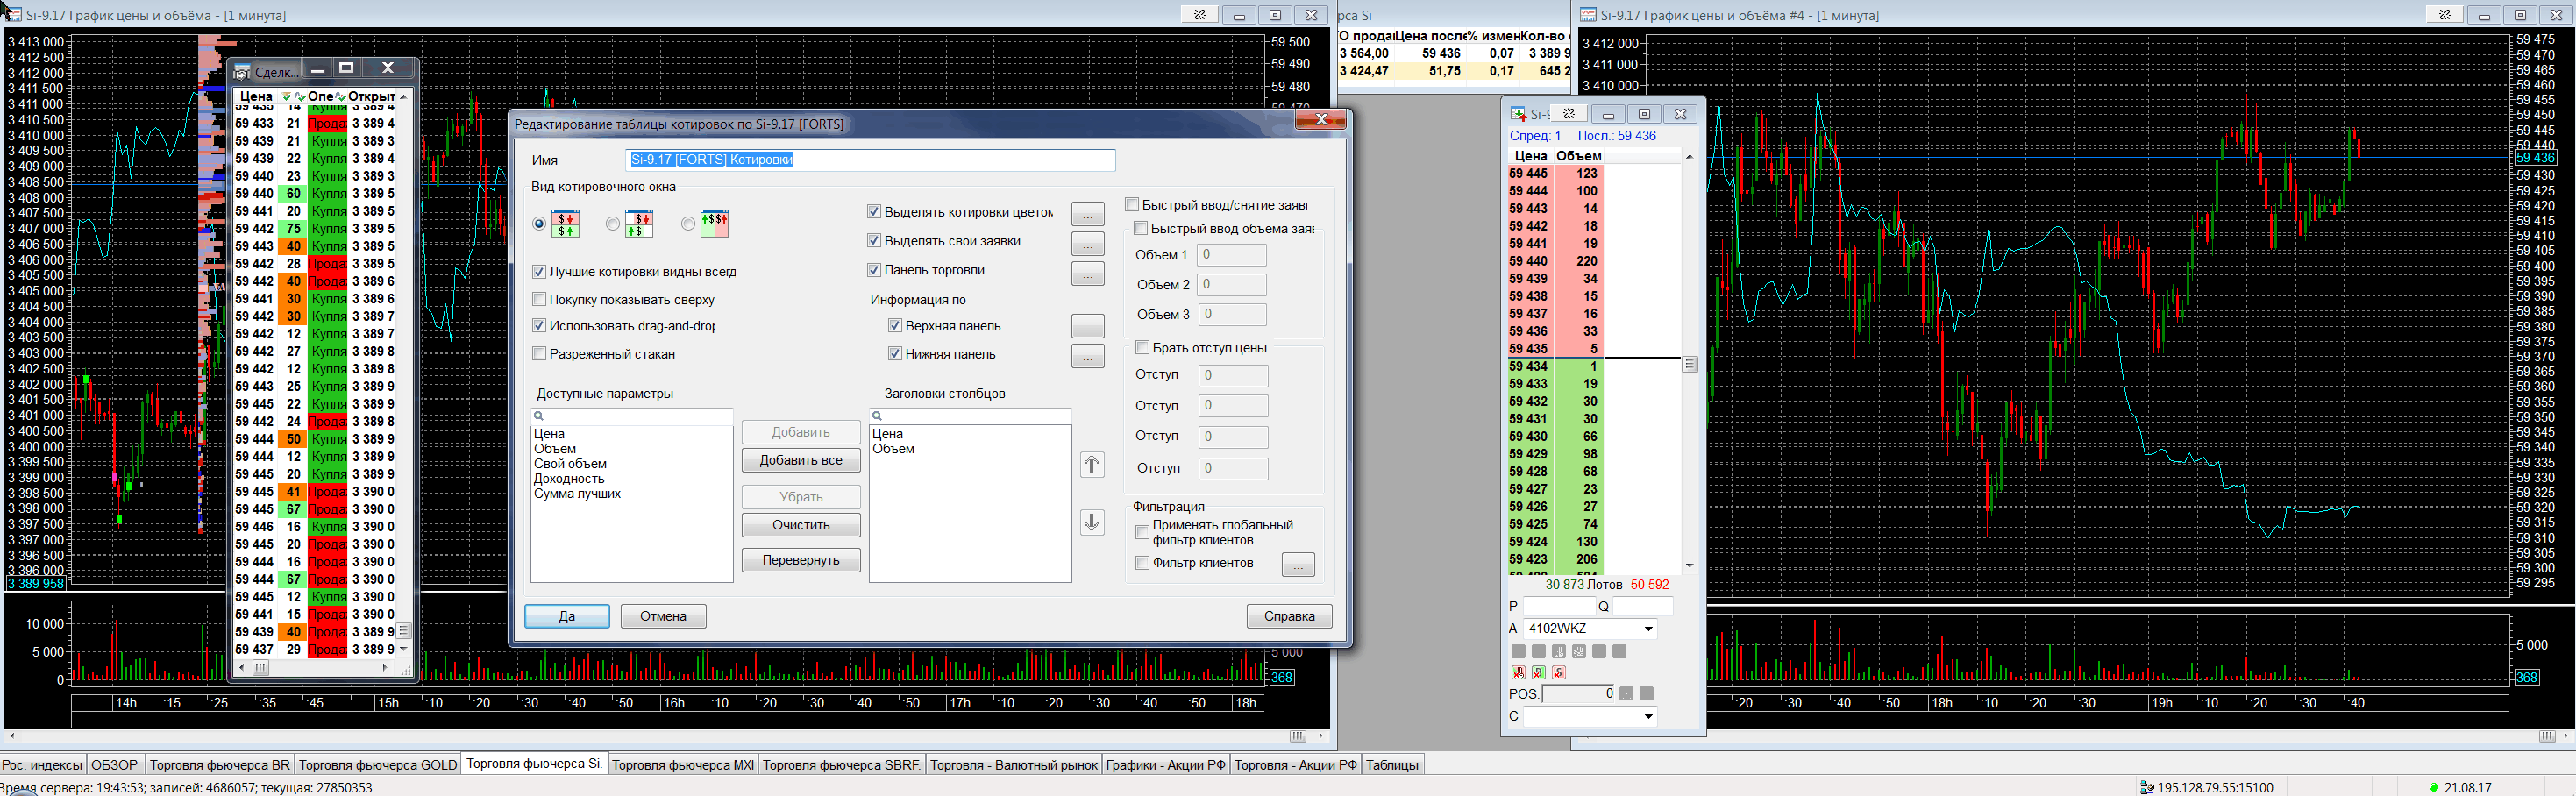Click the green cancel-orders icon in order book

[x=1538, y=673]
